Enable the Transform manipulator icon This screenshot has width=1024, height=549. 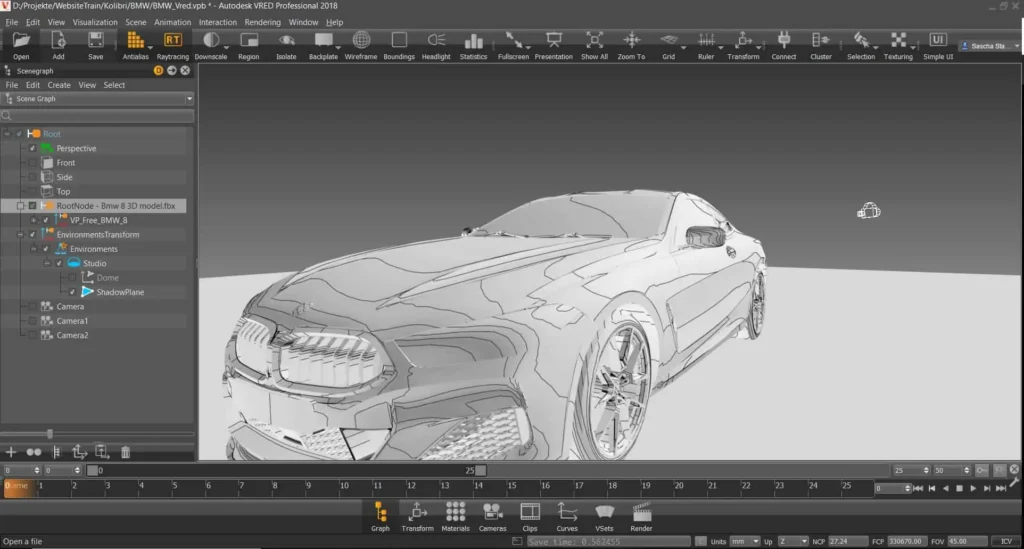pyautogui.click(x=743, y=40)
